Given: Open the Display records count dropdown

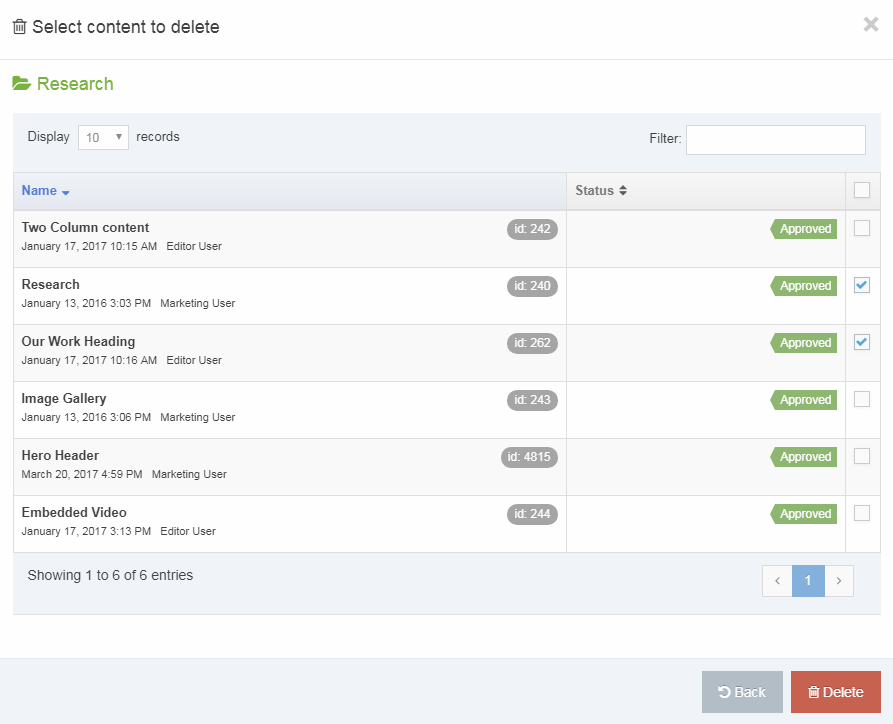Looking at the screenshot, I should pyautogui.click(x=103, y=138).
